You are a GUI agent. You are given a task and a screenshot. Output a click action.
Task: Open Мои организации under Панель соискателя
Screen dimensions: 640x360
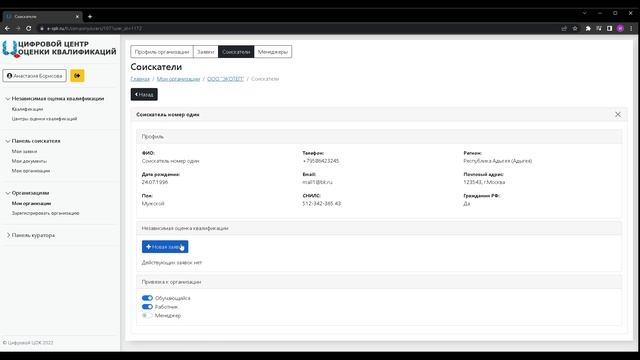click(31, 171)
